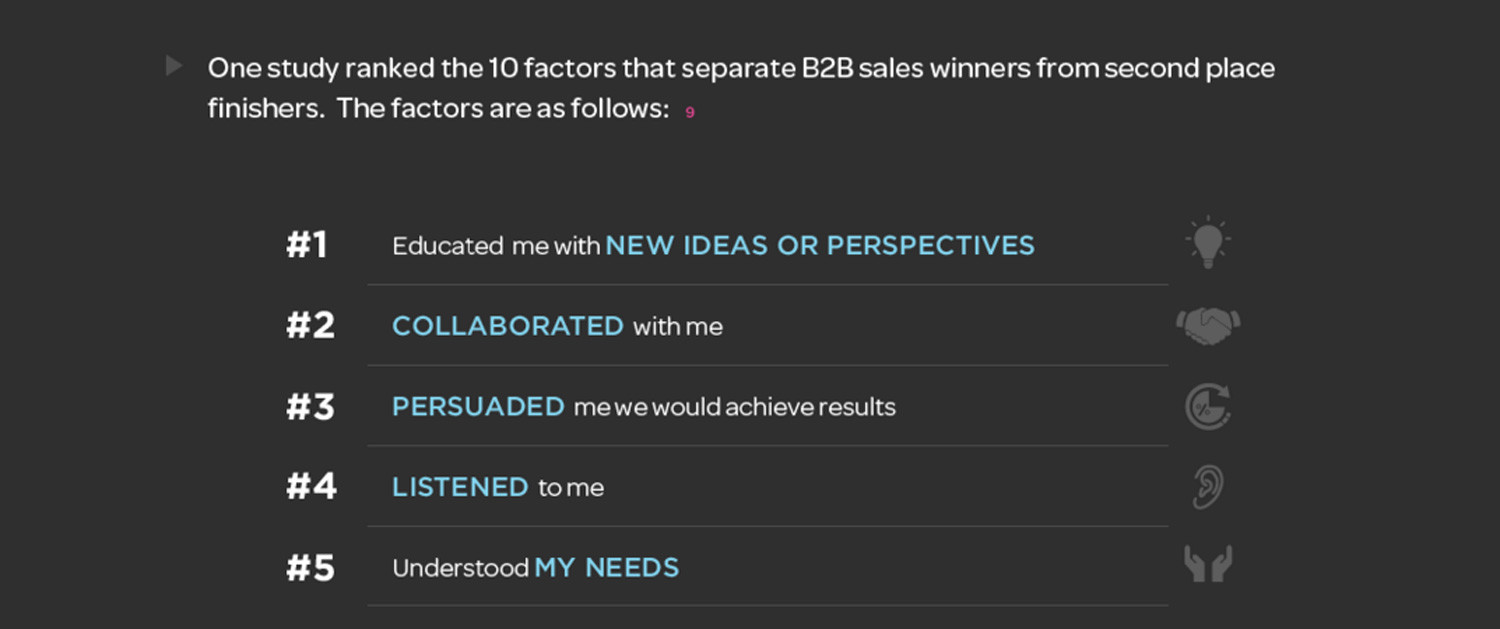The height and width of the screenshot is (629, 1500).
Task: Click the LISTENED highlighted word
Action: [460, 487]
